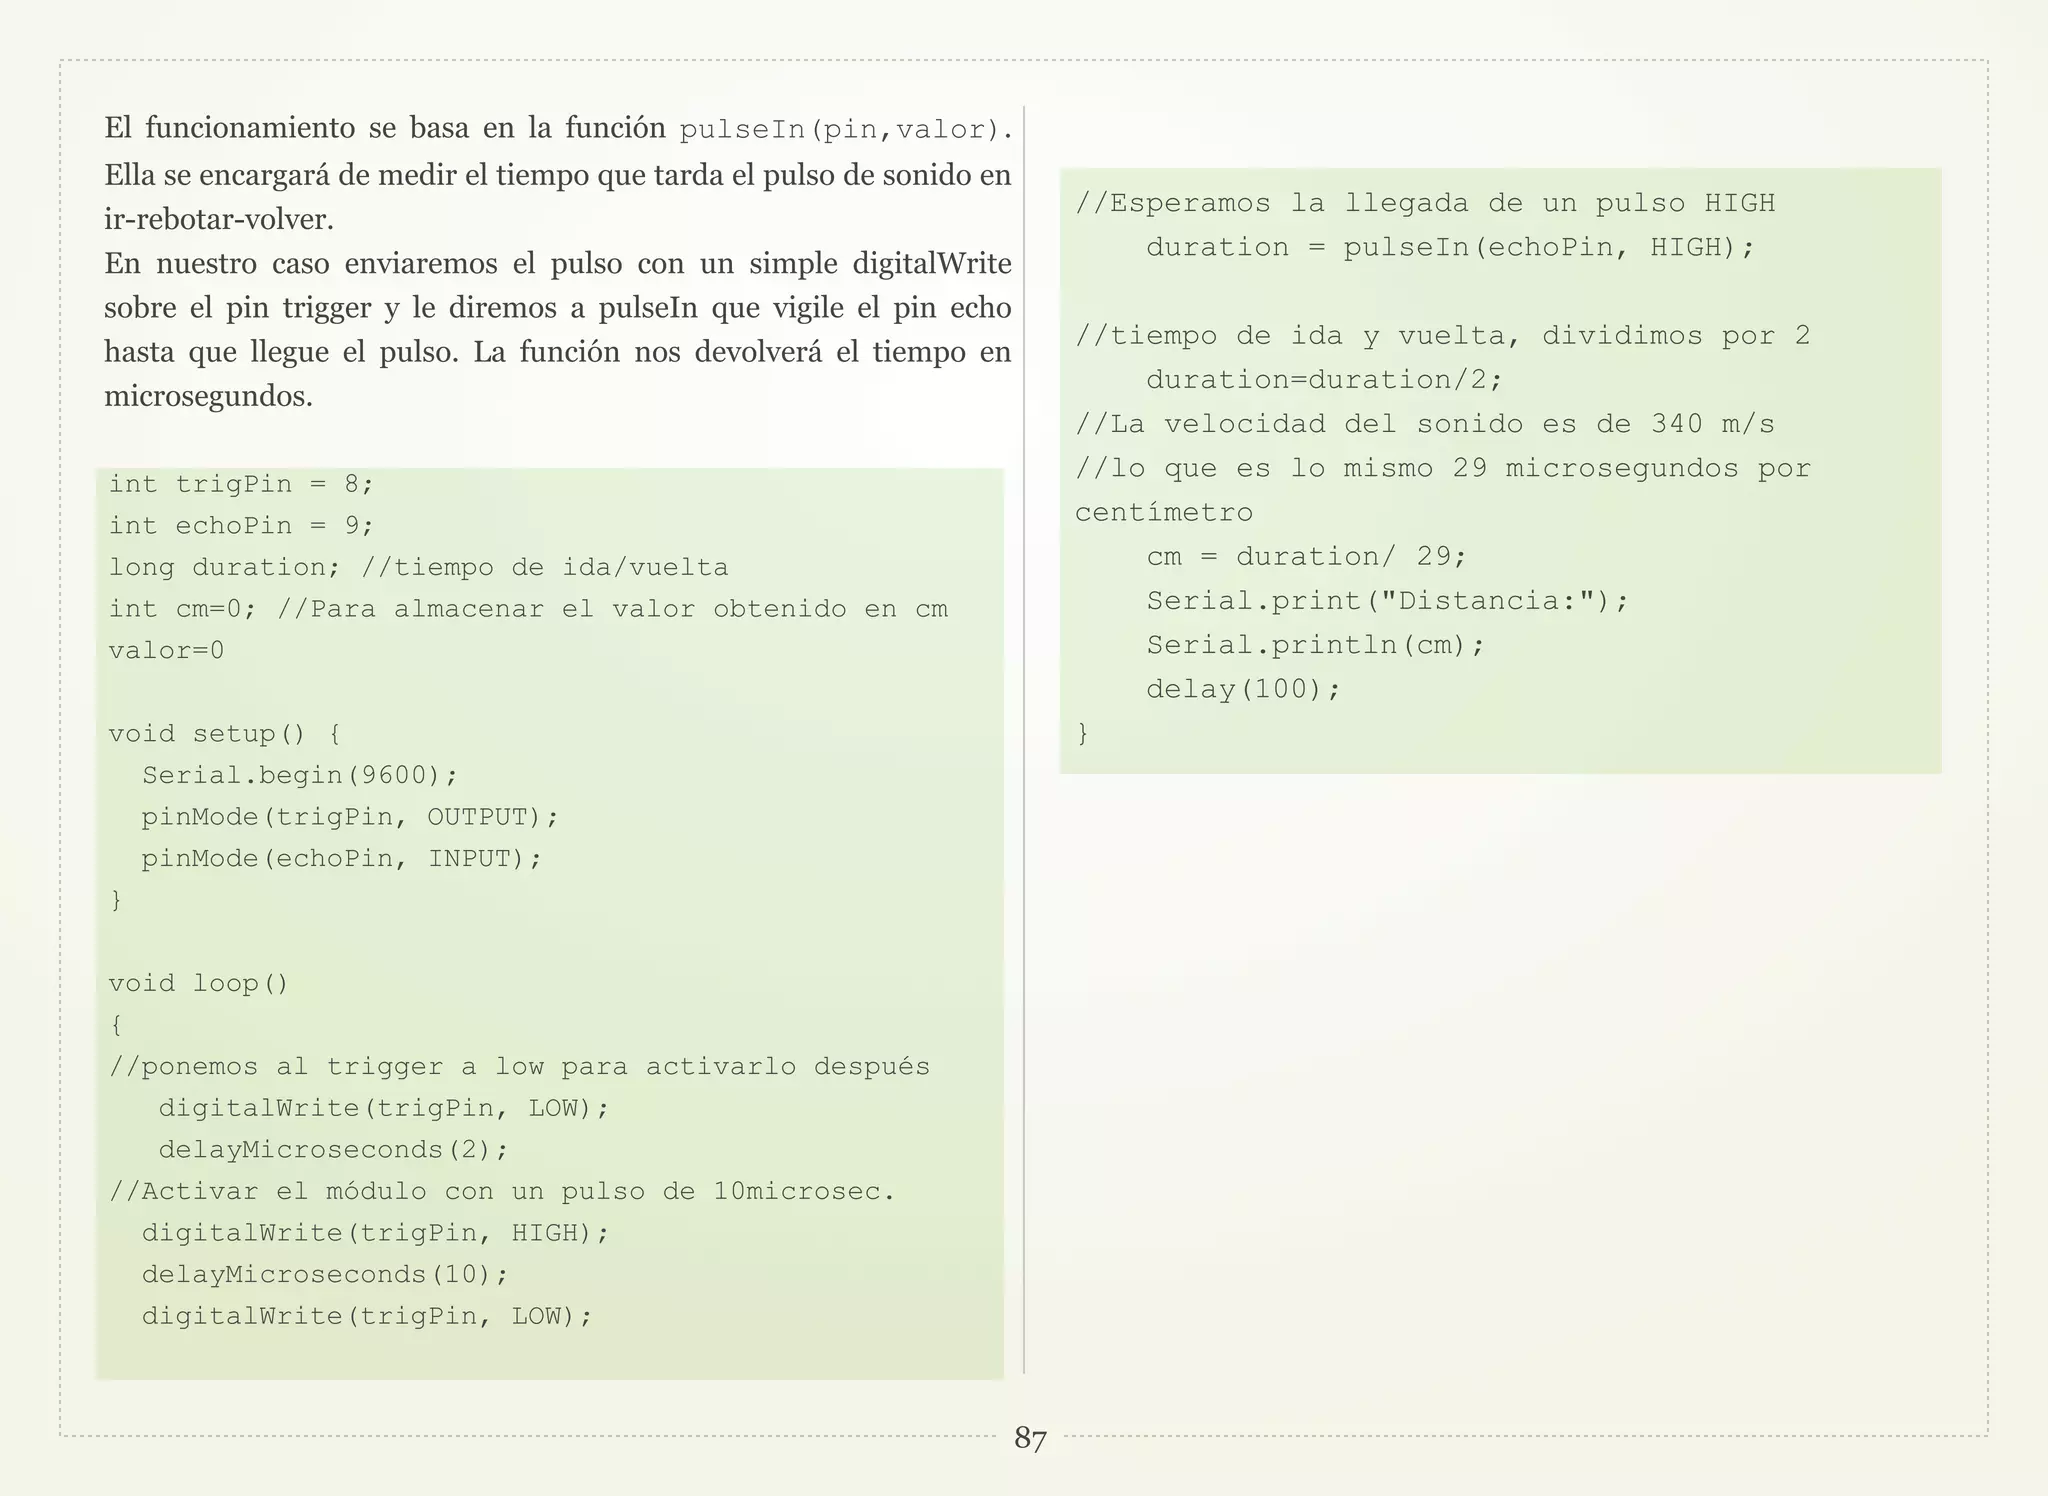Image resolution: width=2048 pixels, height=1496 pixels.
Task: Click the word 'digitalWrite' in the paragraph
Action: [932, 264]
